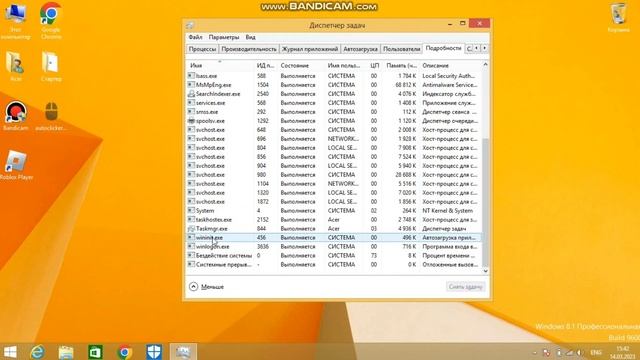
Task: Click the volume icon in the system tray
Action: (580, 353)
